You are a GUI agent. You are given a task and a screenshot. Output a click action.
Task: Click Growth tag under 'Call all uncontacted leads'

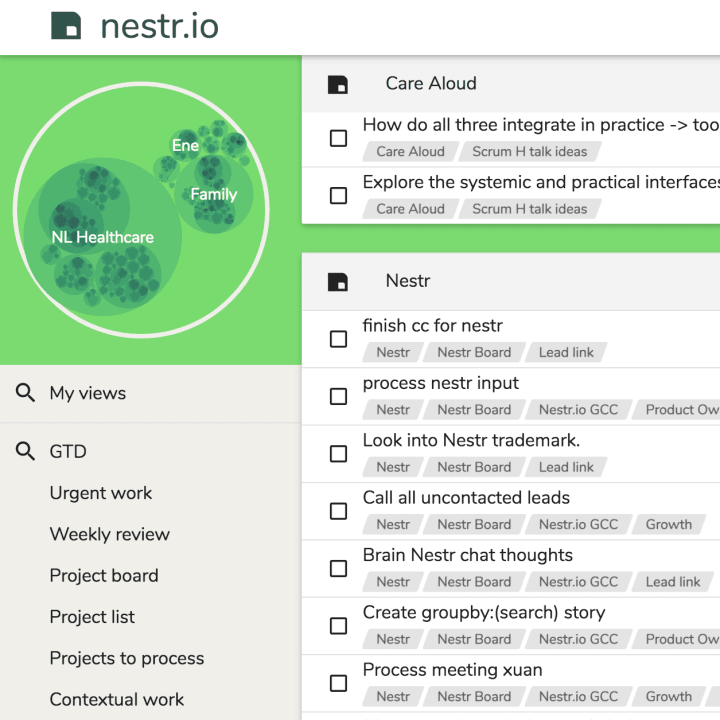[x=669, y=524]
